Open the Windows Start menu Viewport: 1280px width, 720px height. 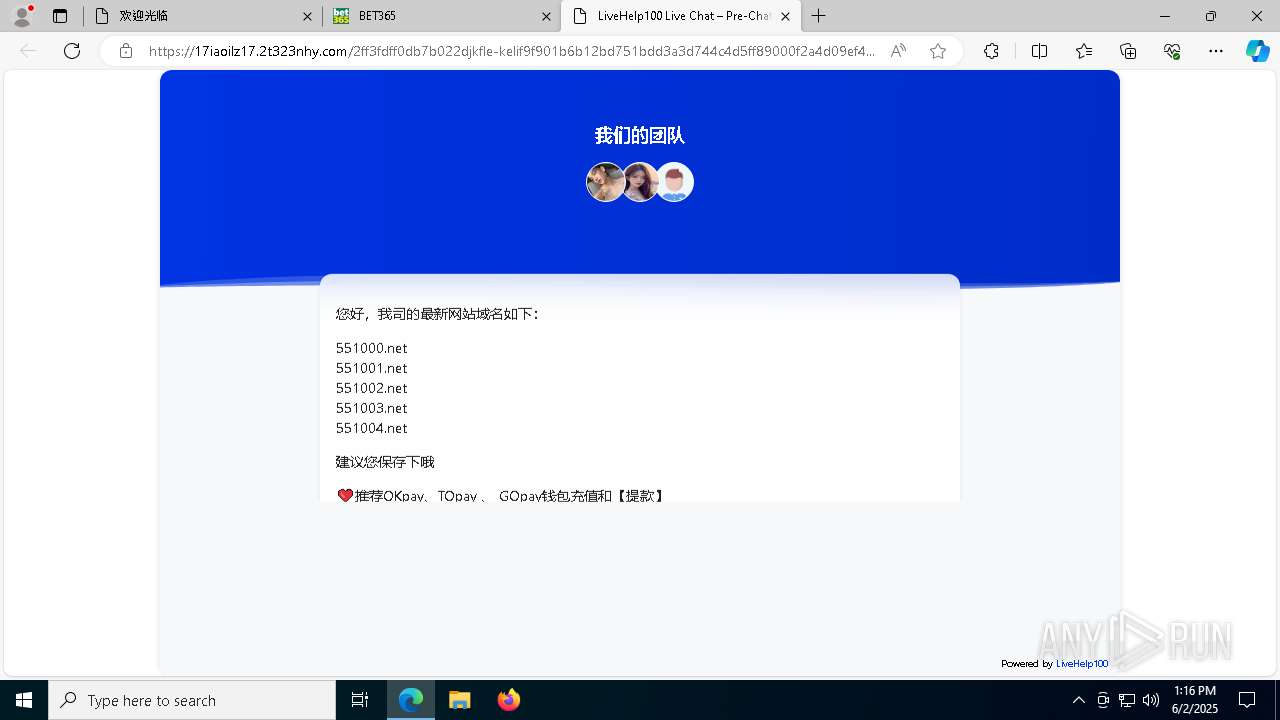click(x=24, y=700)
